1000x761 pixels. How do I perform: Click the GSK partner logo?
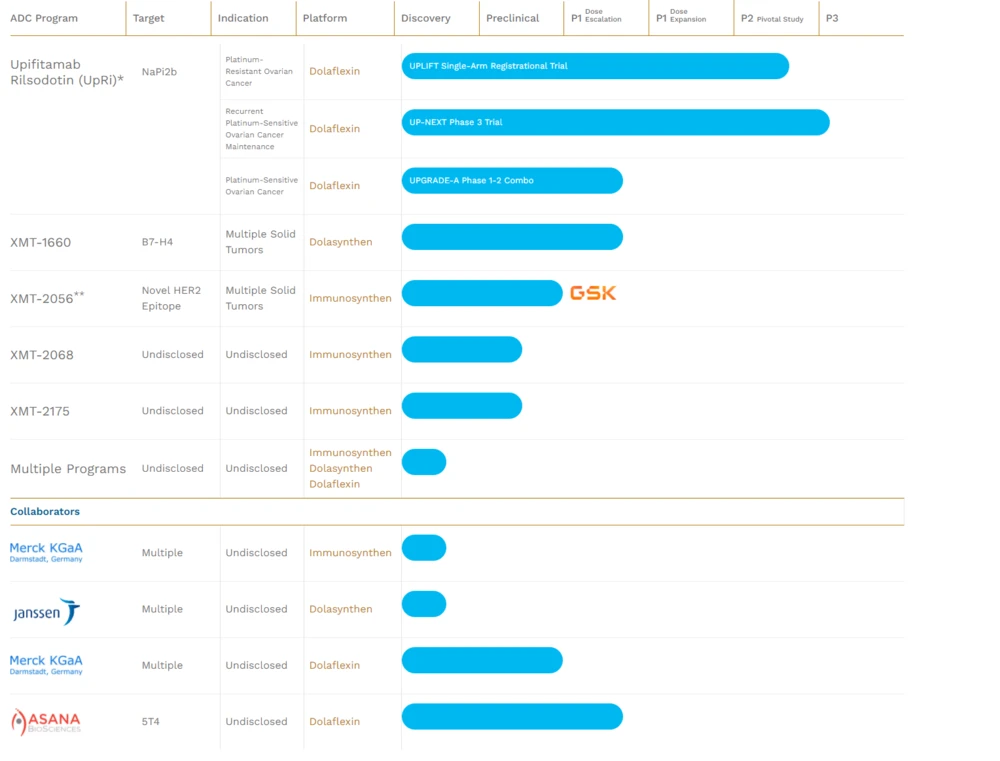[593, 293]
